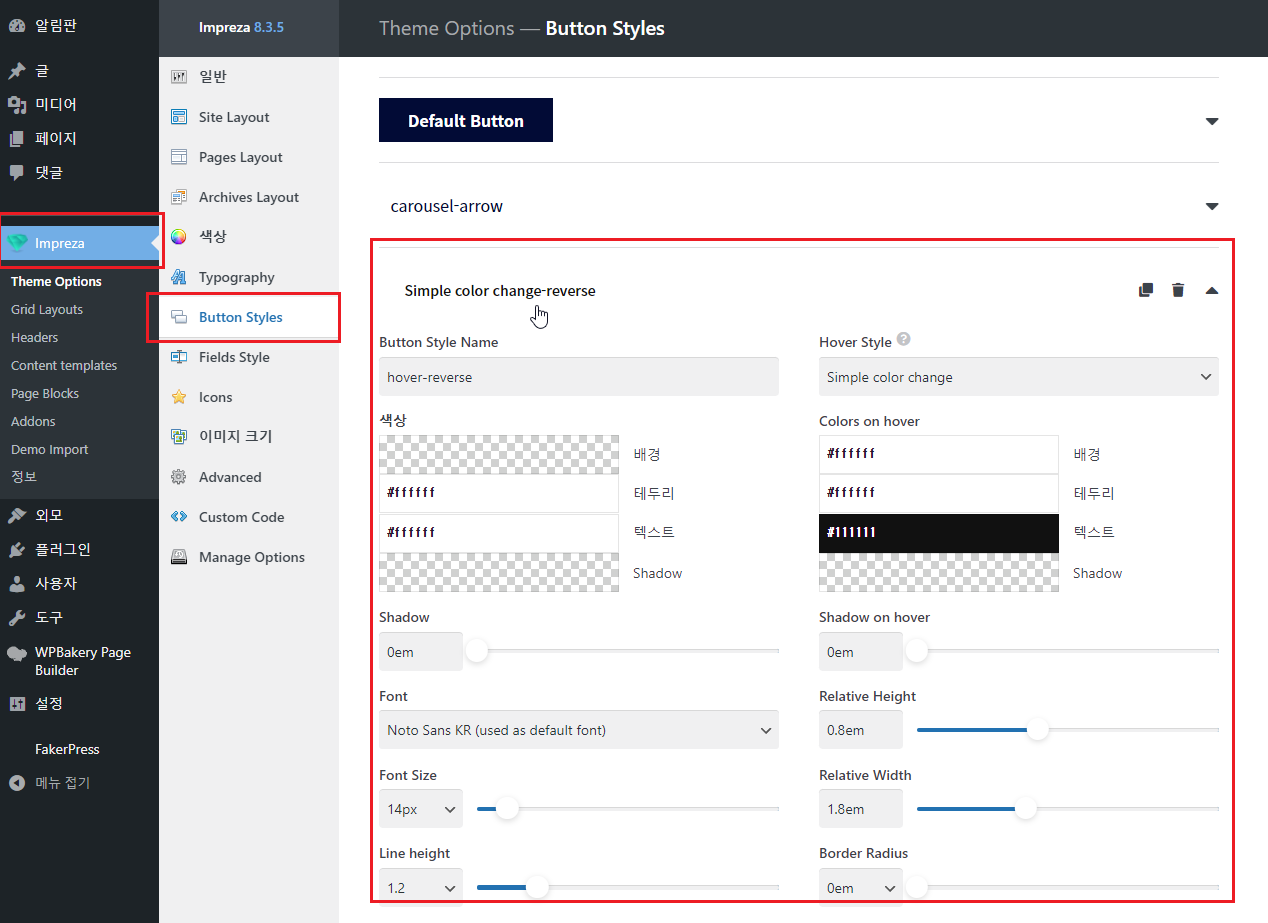The width and height of the screenshot is (1268, 923).
Task: Click the Typography icon in sidebar
Action: (179, 277)
